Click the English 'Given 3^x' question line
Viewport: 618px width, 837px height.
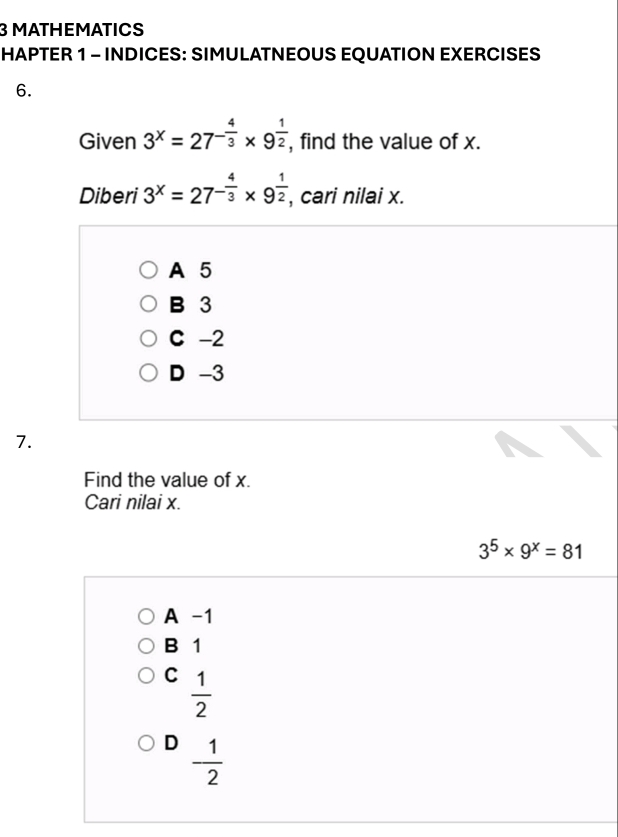pyautogui.click(x=280, y=141)
